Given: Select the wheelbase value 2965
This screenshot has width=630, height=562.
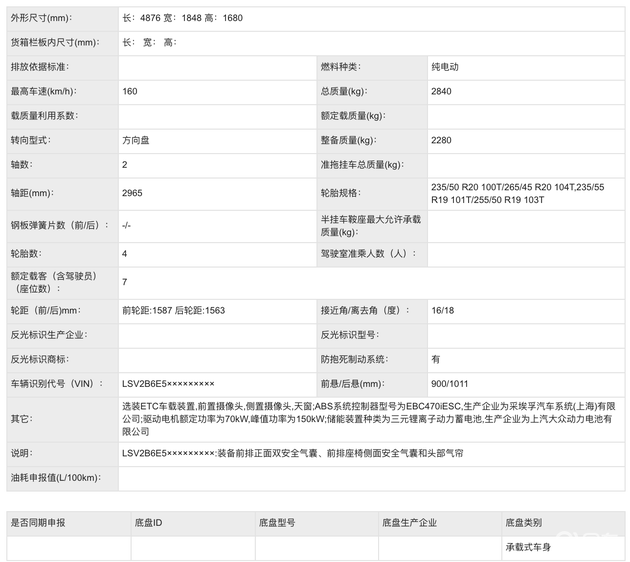Looking at the screenshot, I should click(x=132, y=193).
